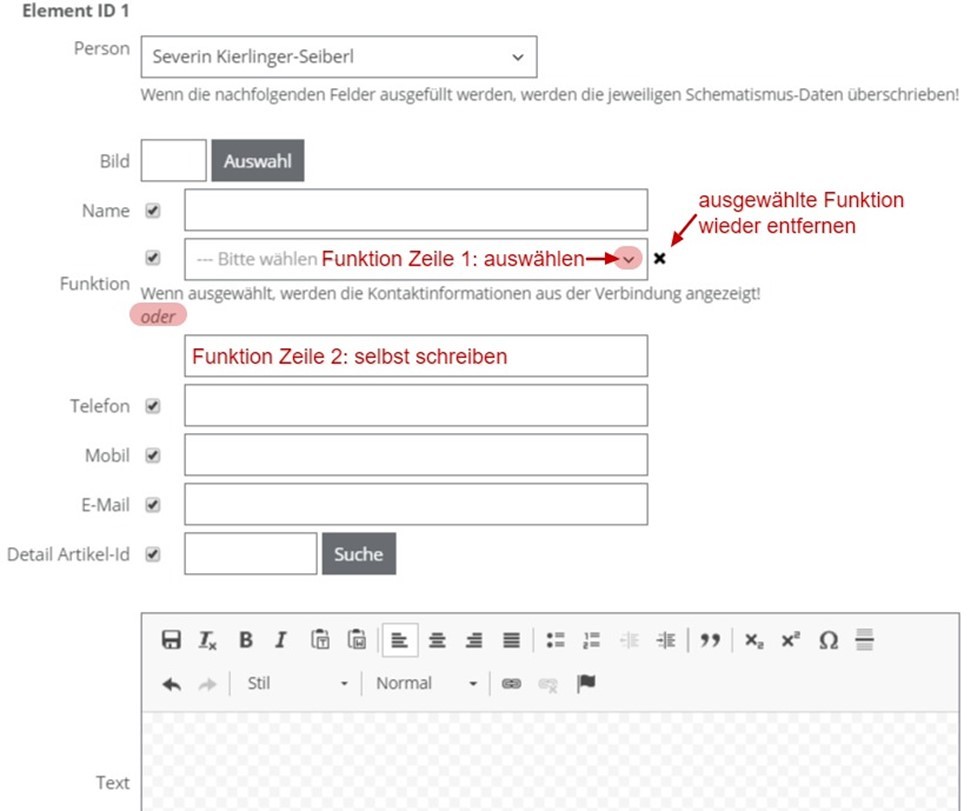Open the Normal paragraph format dropdown

pyautogui.click(x=427, y=684)
